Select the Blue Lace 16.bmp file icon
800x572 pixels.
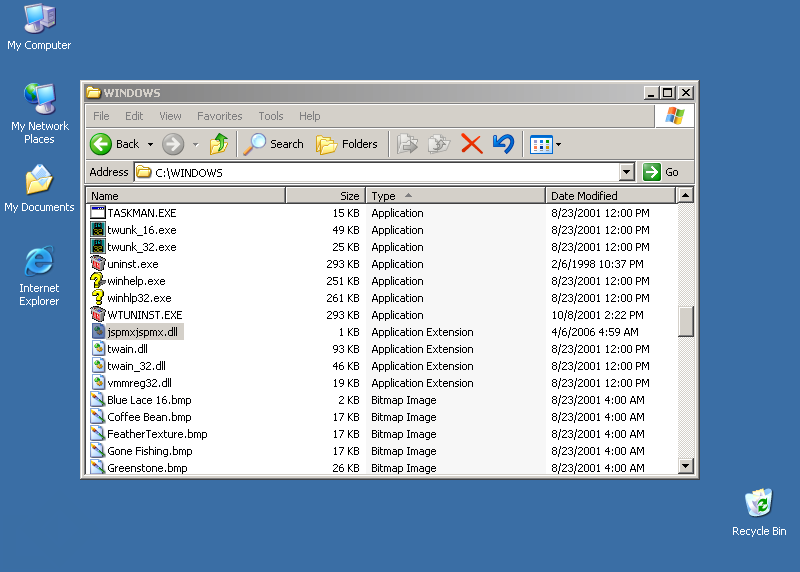[x=97, y=400]
